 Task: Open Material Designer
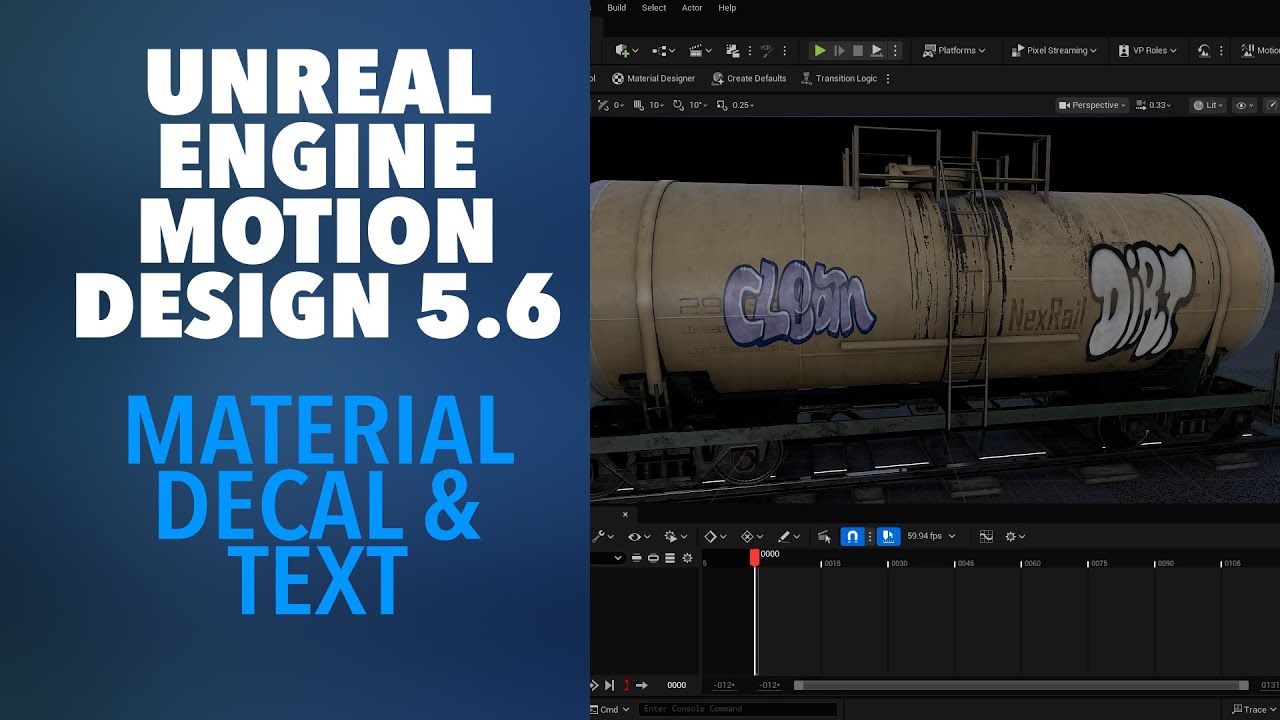tap(653, 78)
